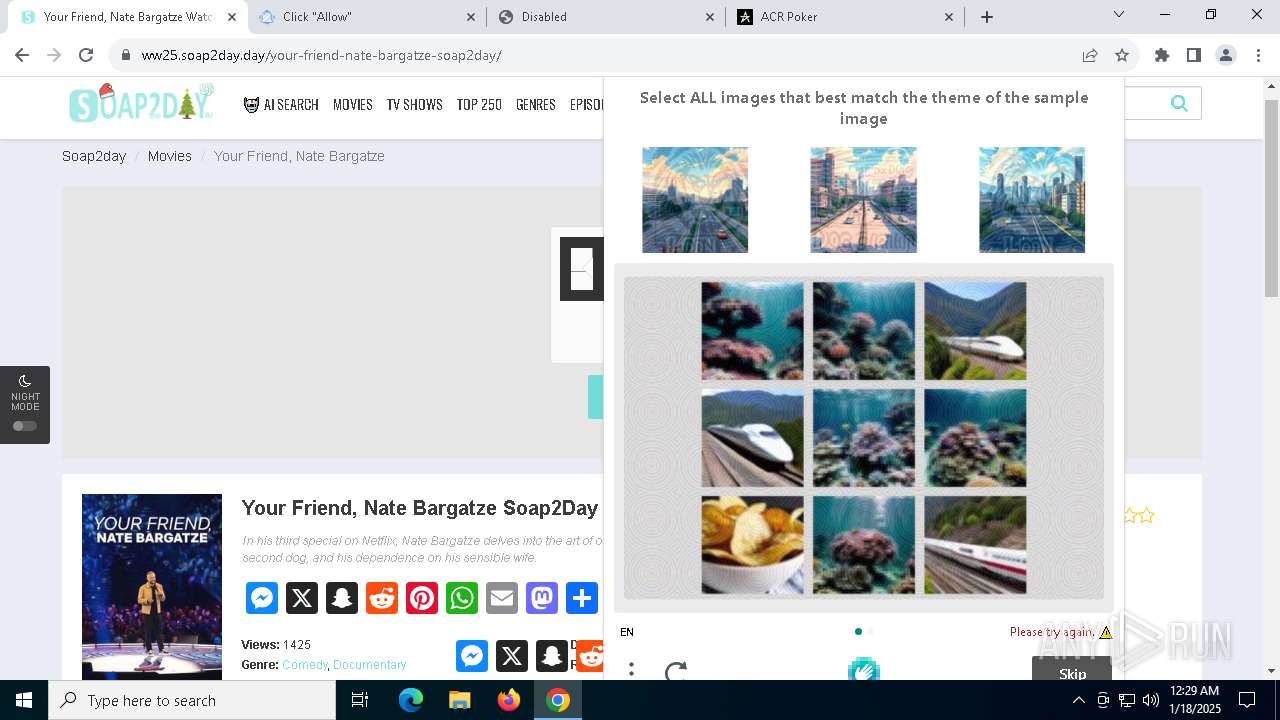Click first sample city highway image
This screenshot has height=720, width=1280.
(695, 200)
